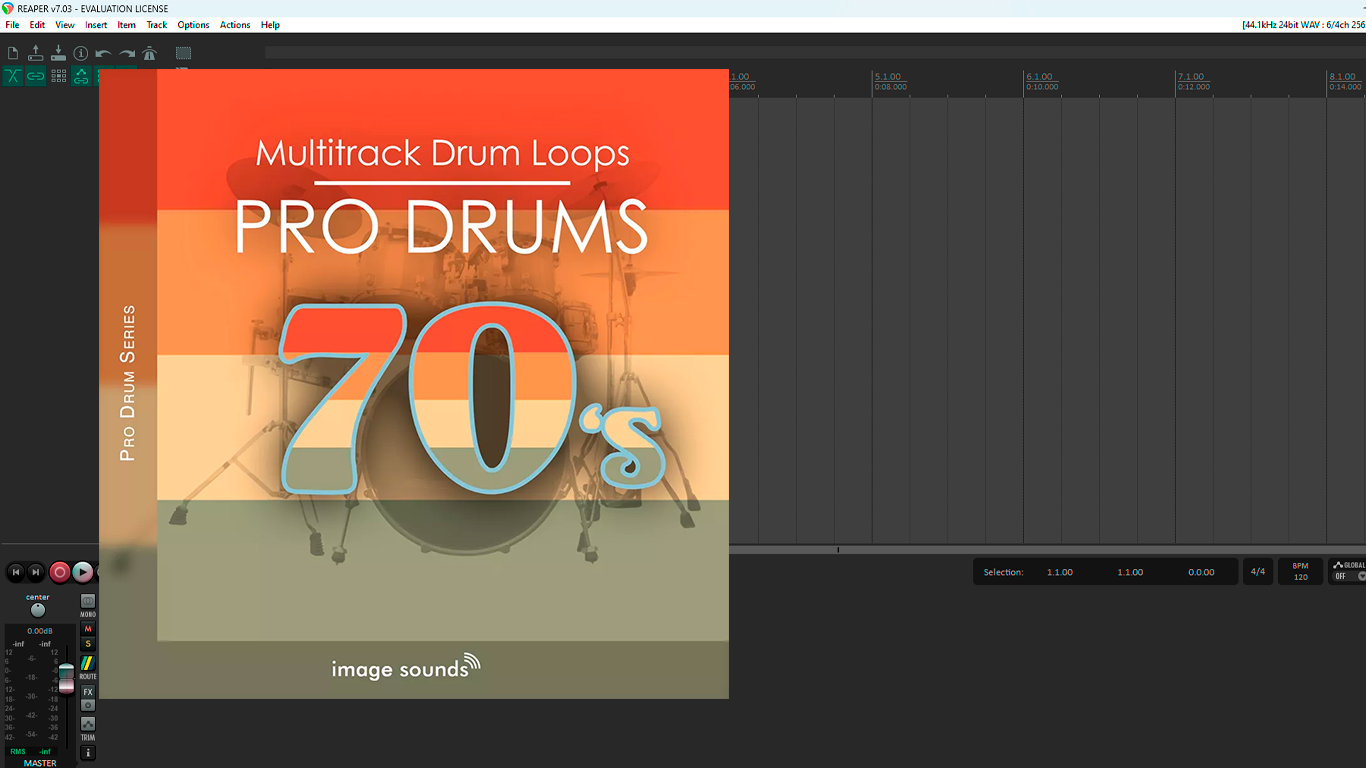The width and height of the screenshot is (1366, 768).
Task: Click the selection start value 1.1.00
Action: point(1060,572)
